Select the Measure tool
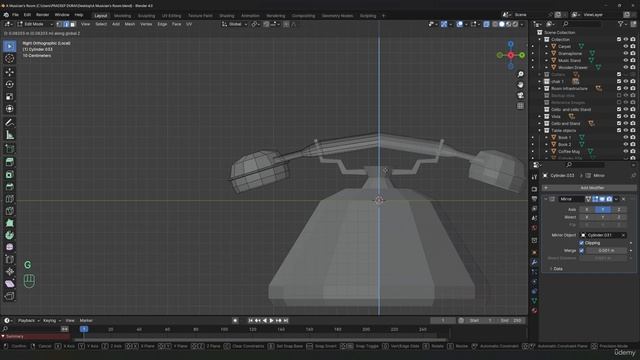The width and height of the screenshot is (640, 360). (9, 135)
